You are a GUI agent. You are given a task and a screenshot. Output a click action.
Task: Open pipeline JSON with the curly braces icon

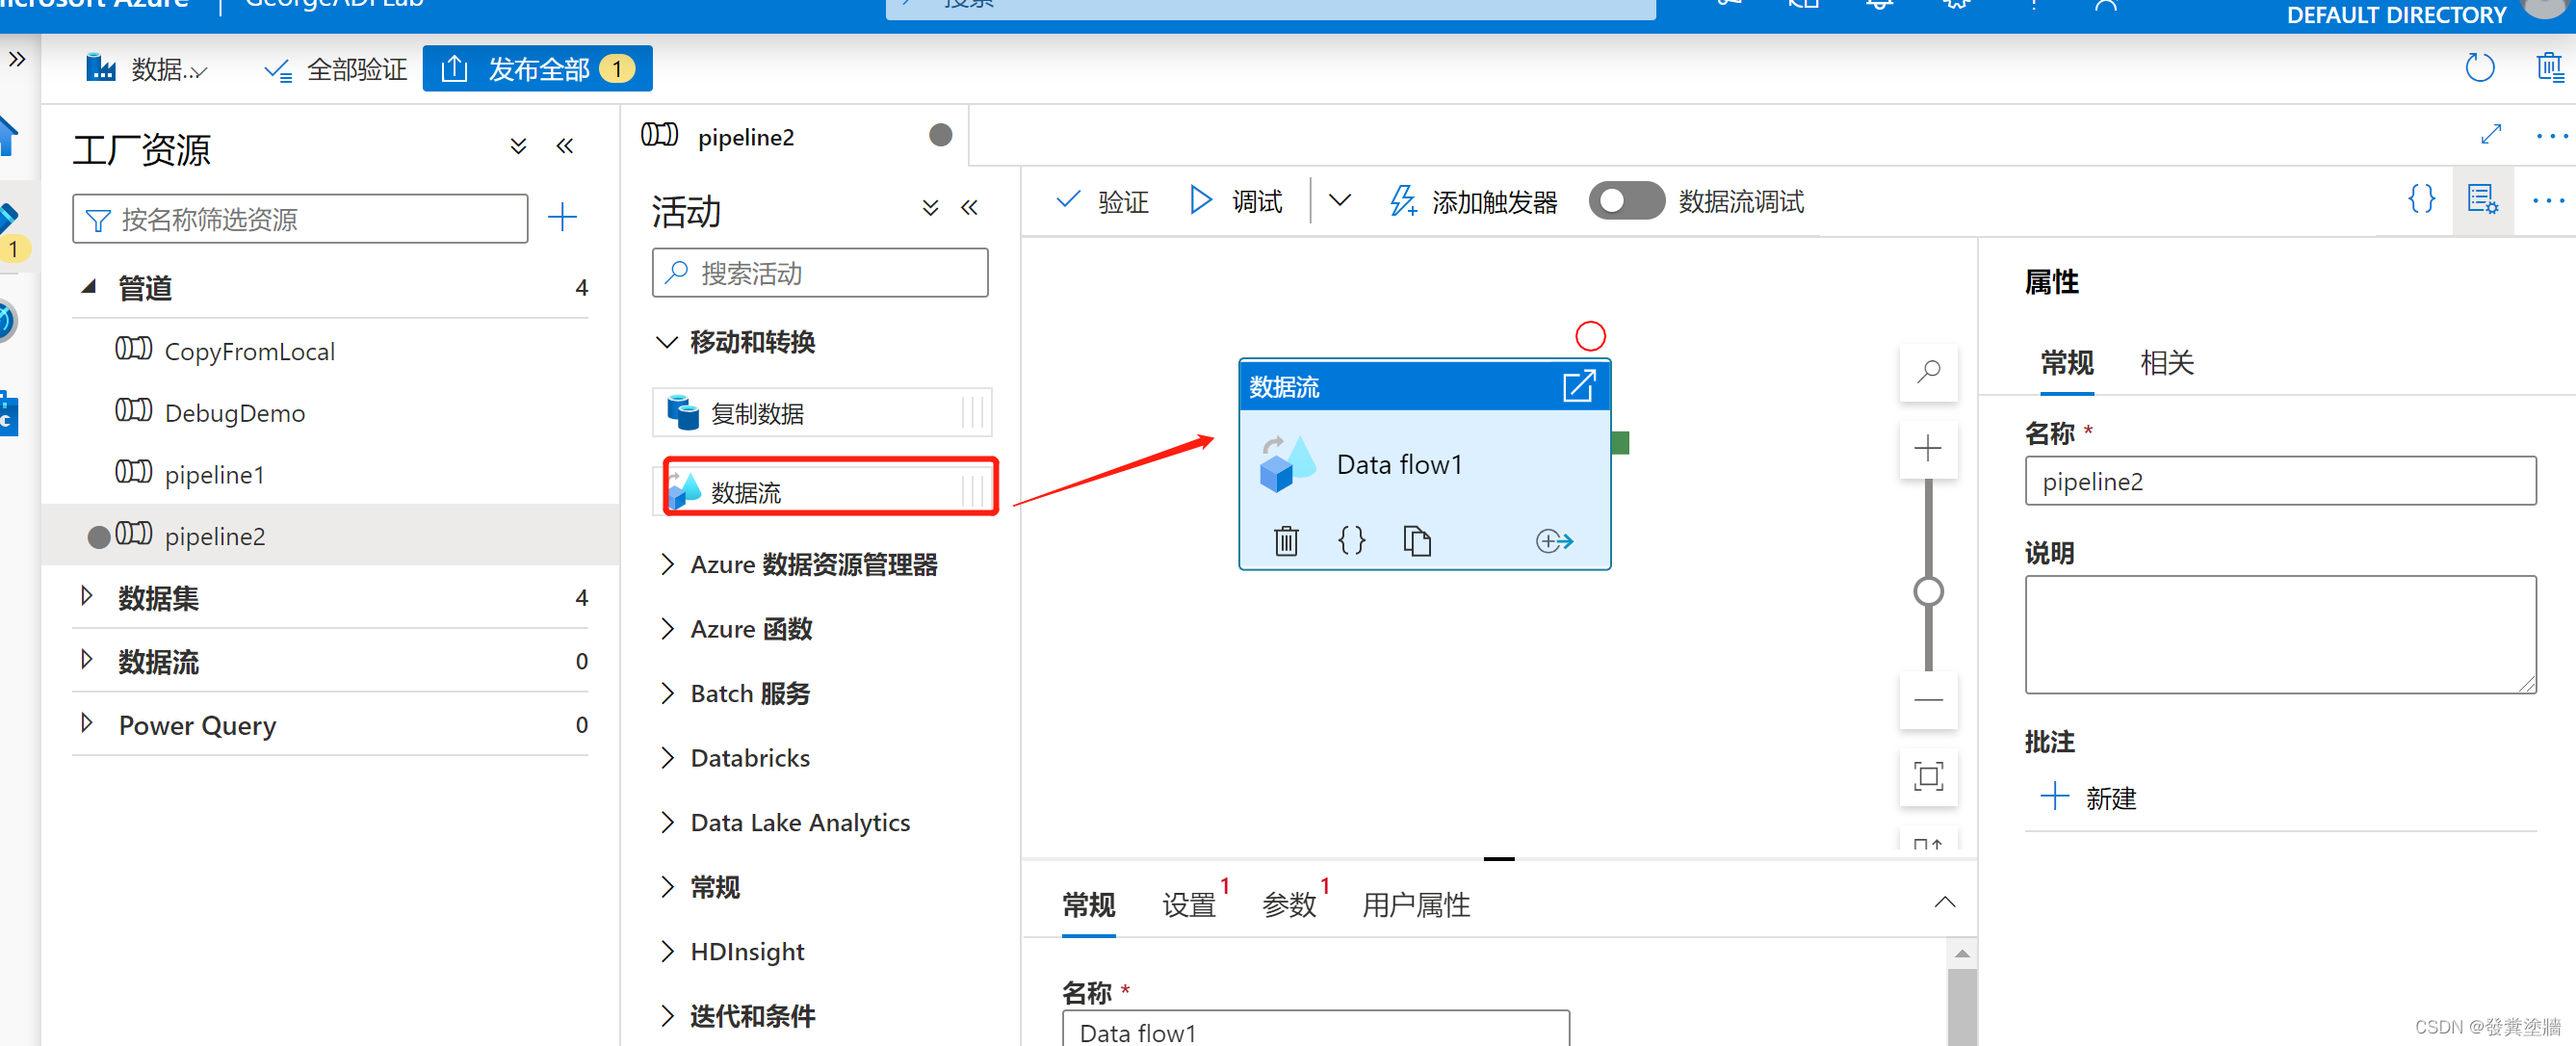click(x=2421, y=199)
